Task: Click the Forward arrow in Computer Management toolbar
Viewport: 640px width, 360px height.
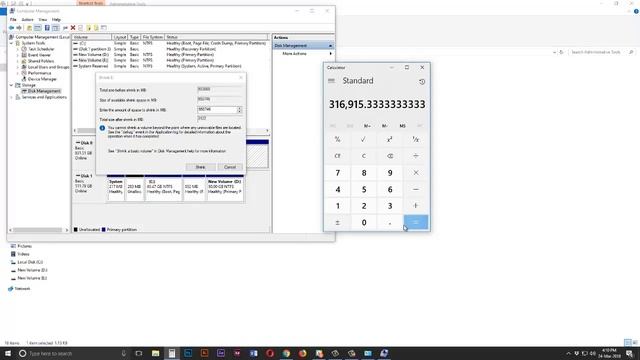Action: coord(19,28)
